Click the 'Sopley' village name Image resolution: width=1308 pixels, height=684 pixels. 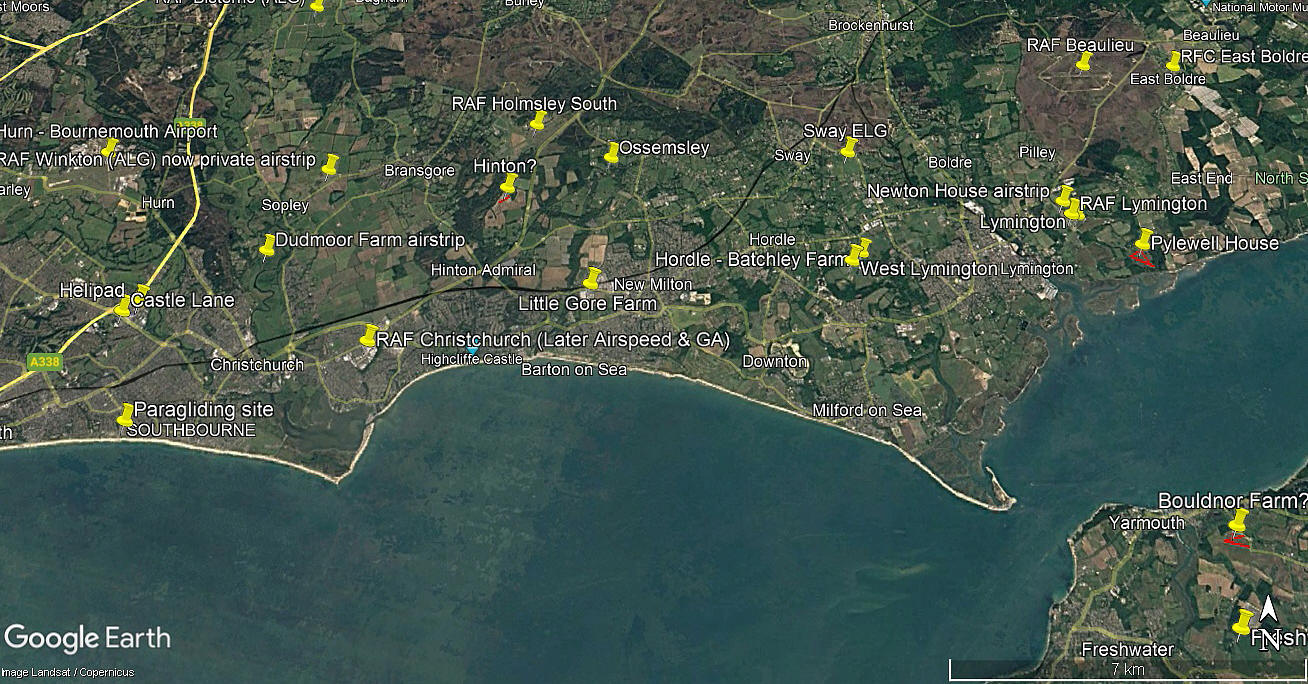pos(285,205)
